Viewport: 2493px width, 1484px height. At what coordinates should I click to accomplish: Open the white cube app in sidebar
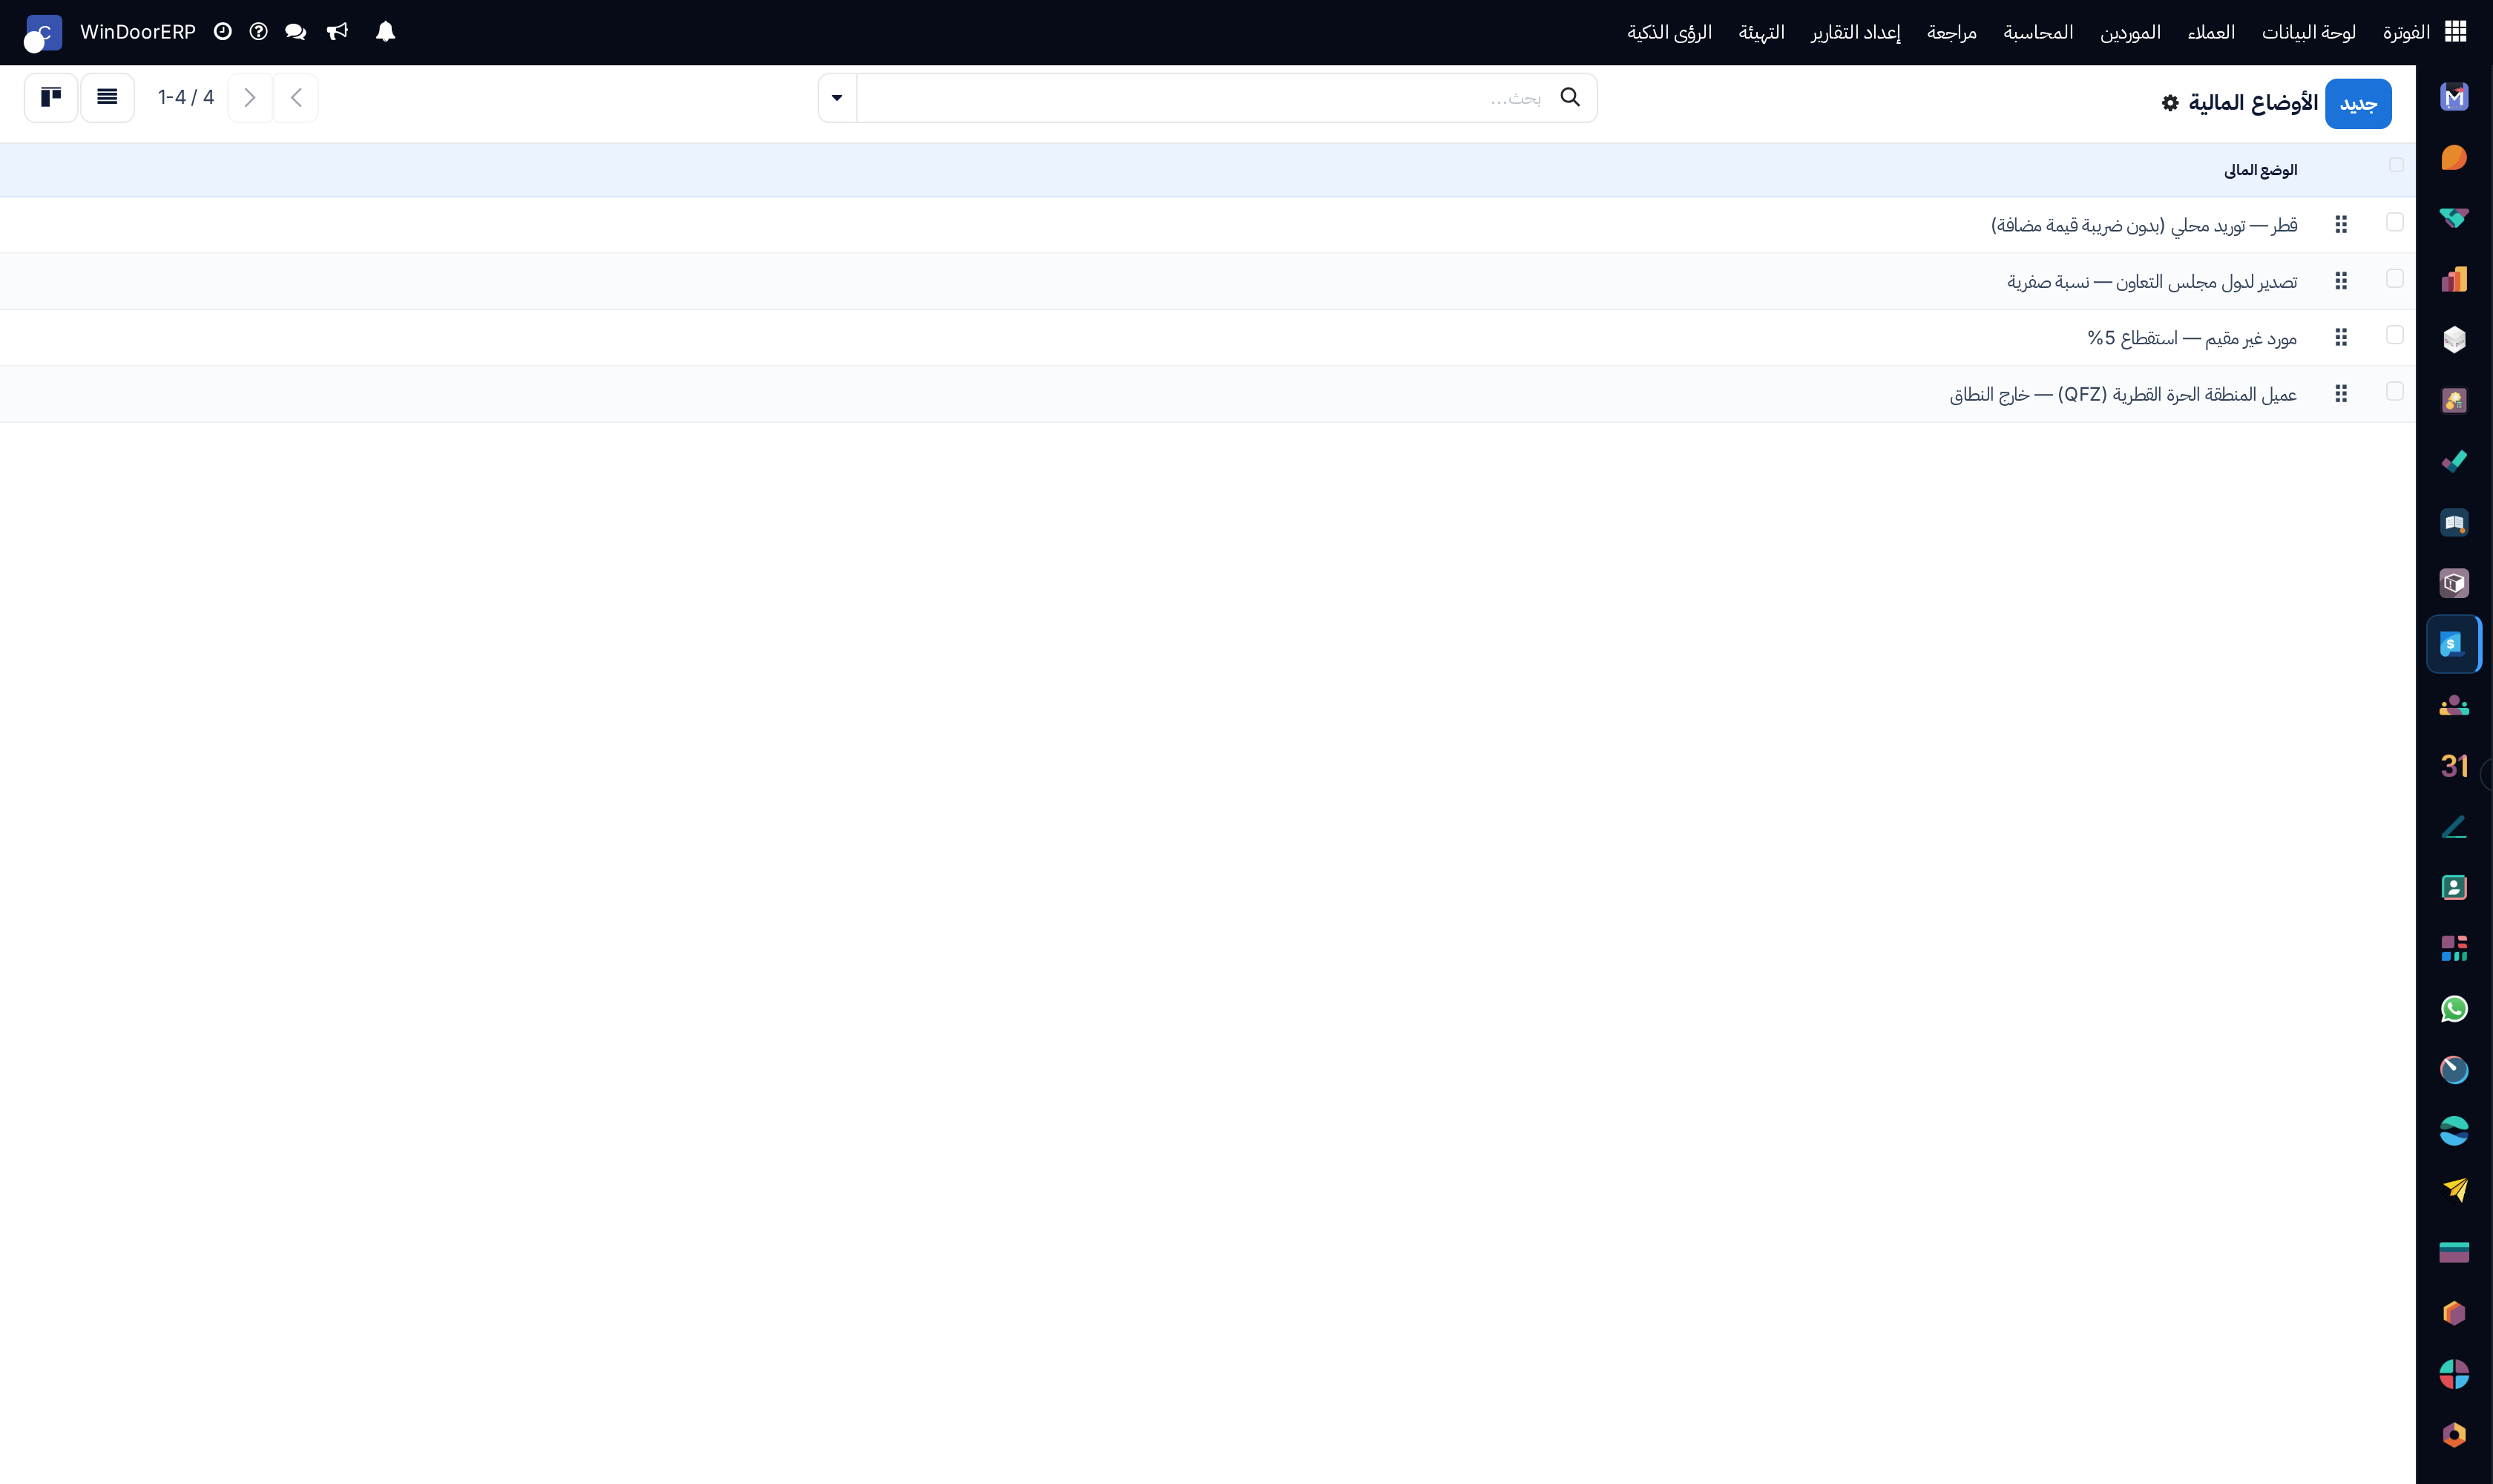(2453, 340)
